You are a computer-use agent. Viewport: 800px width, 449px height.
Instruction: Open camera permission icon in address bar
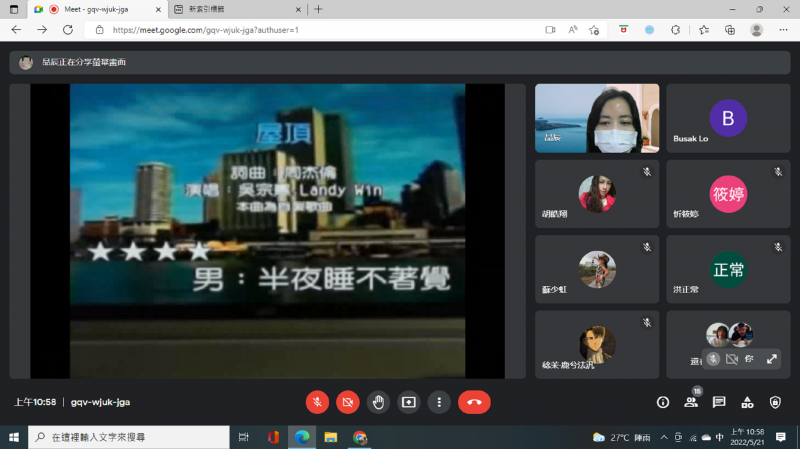pyautogui.click(x=550, y=30)
